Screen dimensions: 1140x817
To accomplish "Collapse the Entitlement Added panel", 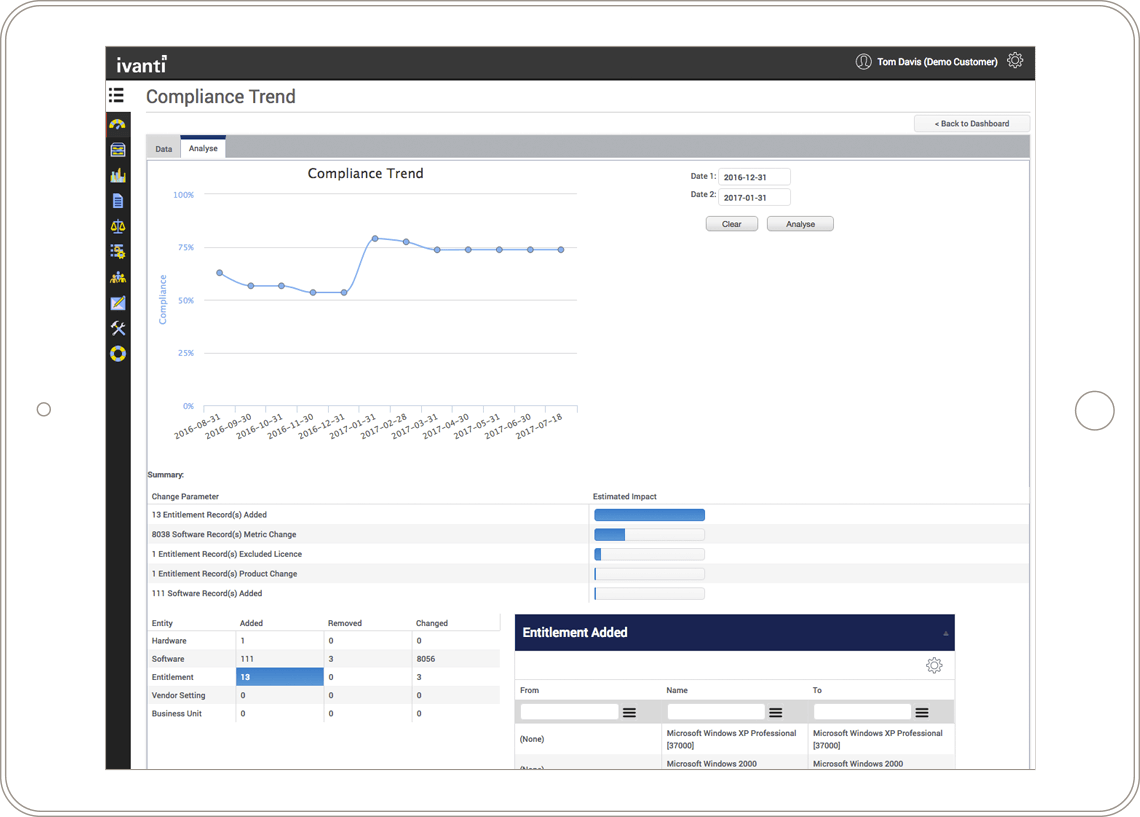I will click(944, 632).
